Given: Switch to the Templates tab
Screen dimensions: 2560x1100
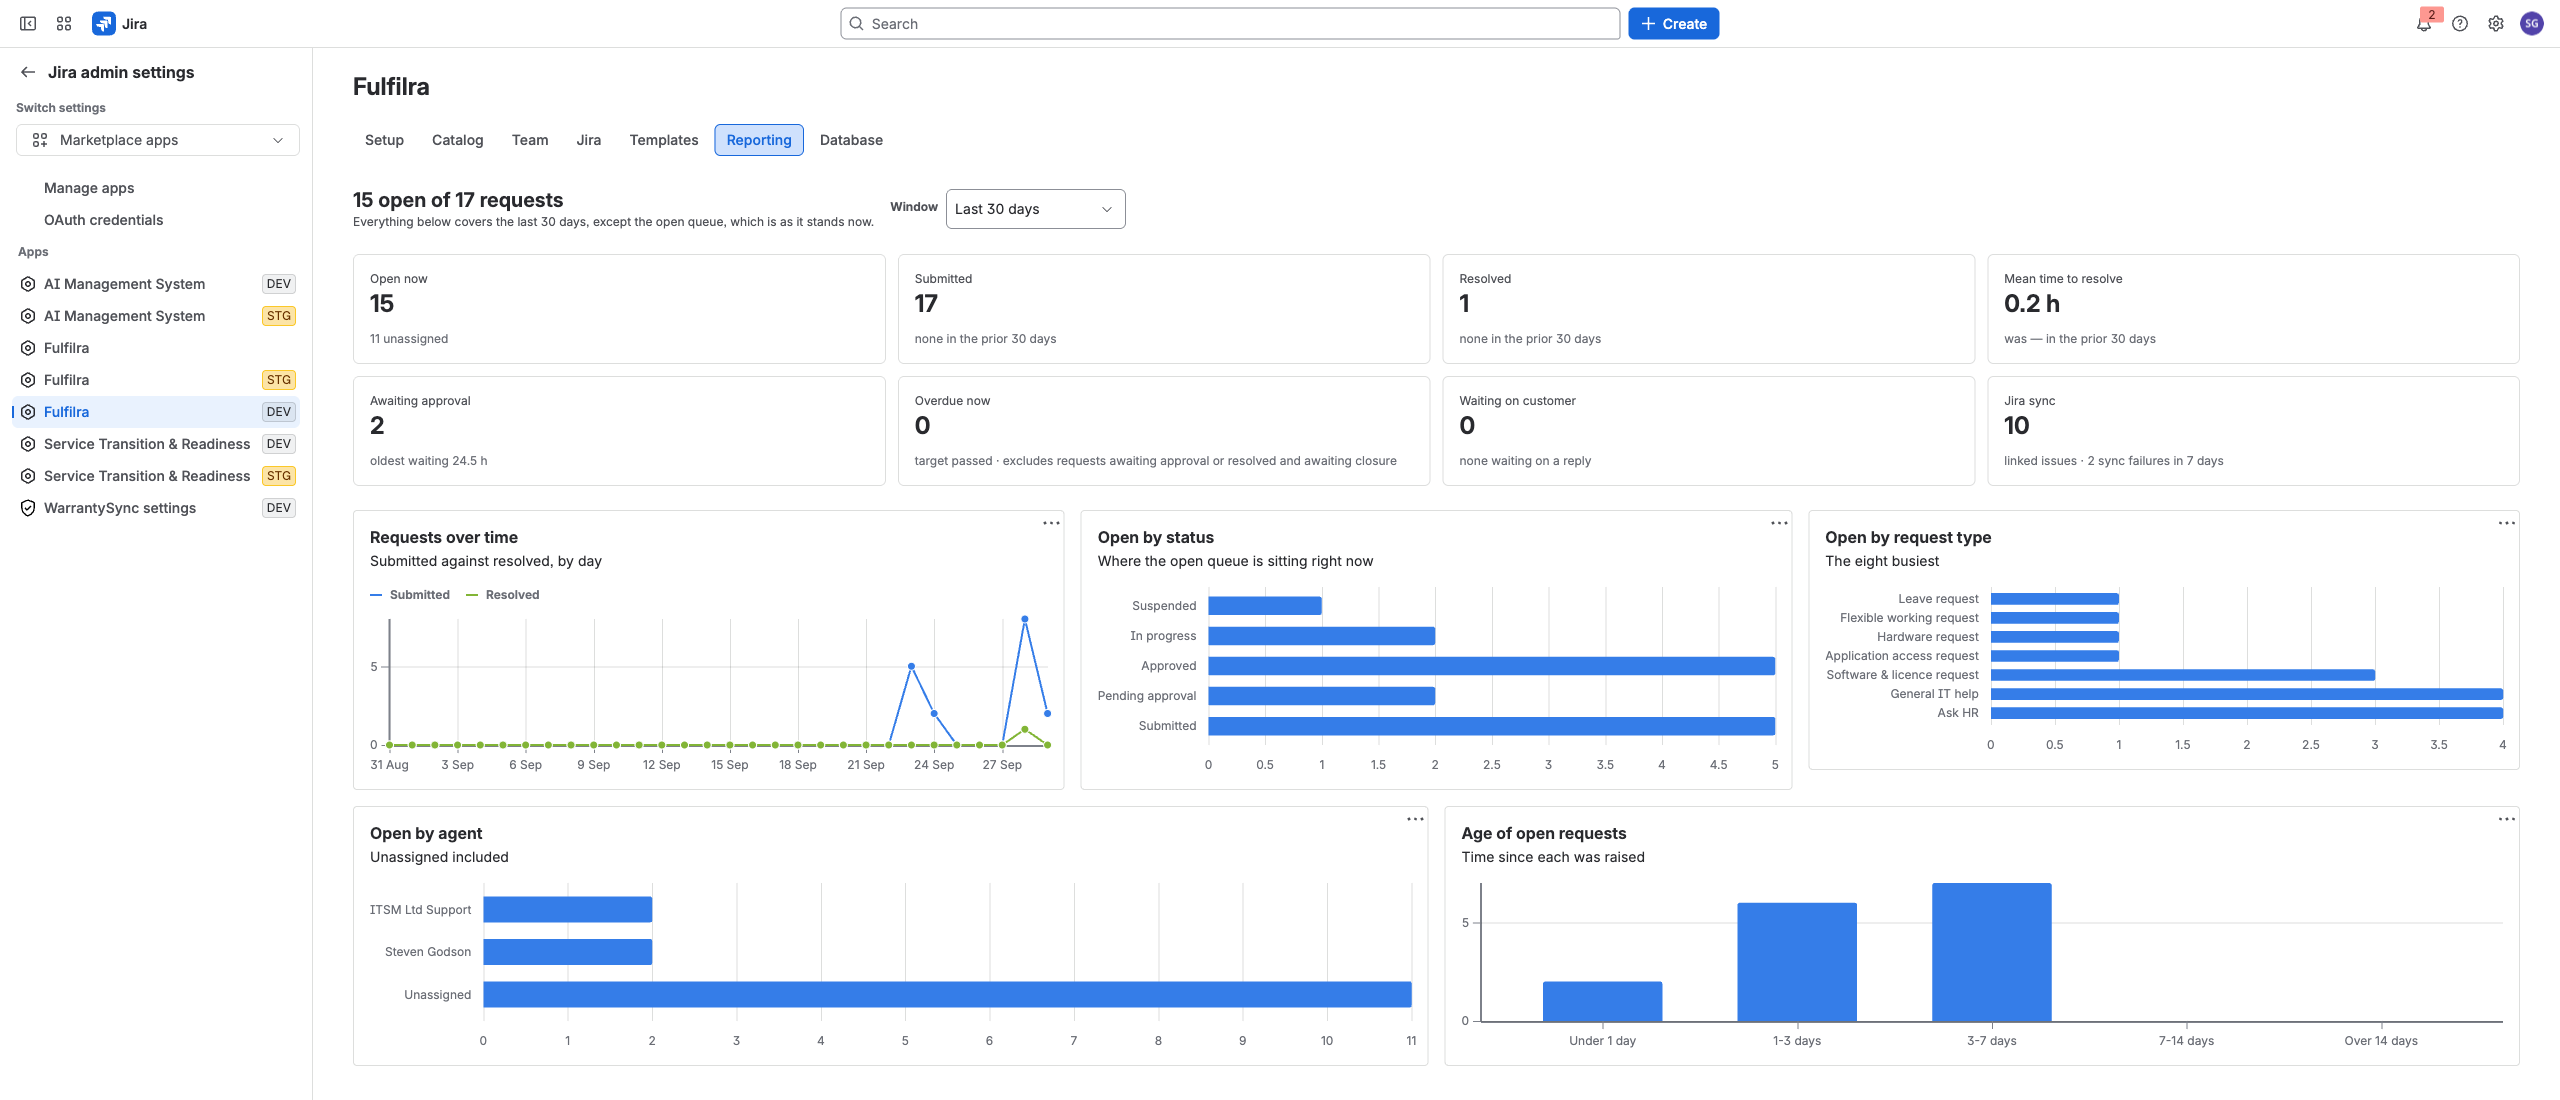Looking at the screenshot, I should 664,140.
